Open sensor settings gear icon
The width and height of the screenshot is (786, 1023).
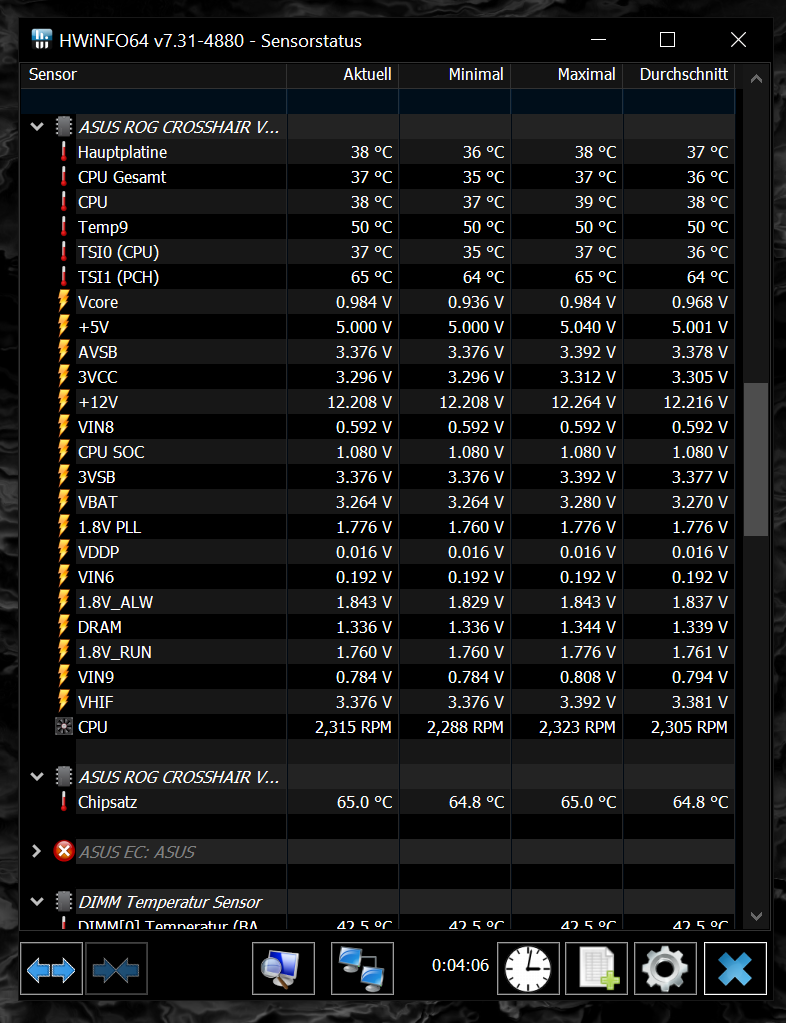point(665,969)
